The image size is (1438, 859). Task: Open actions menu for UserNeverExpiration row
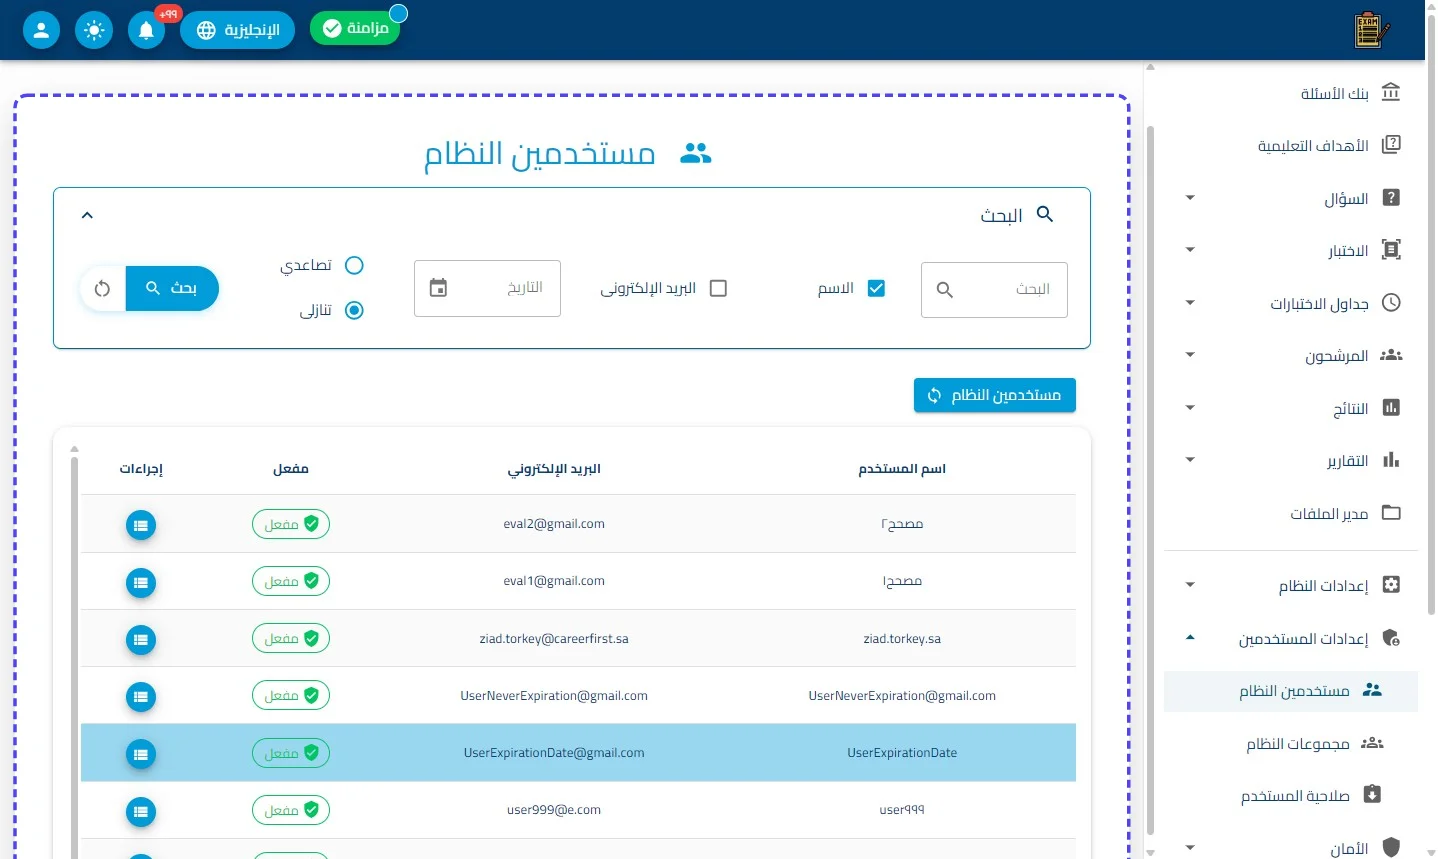click(141, 696)
